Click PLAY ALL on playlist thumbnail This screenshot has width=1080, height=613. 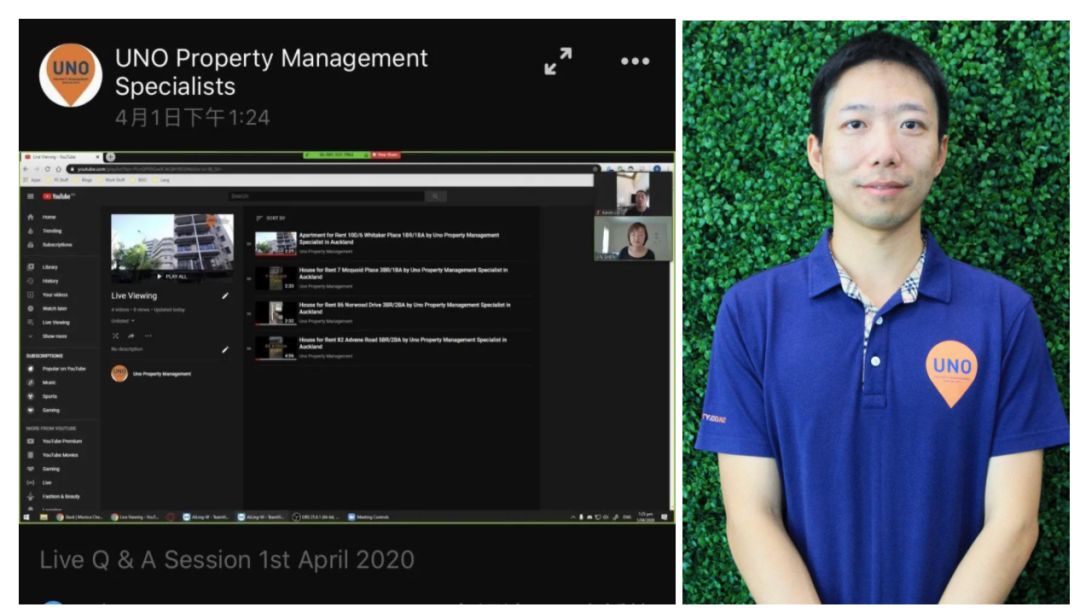pos(172,276)
